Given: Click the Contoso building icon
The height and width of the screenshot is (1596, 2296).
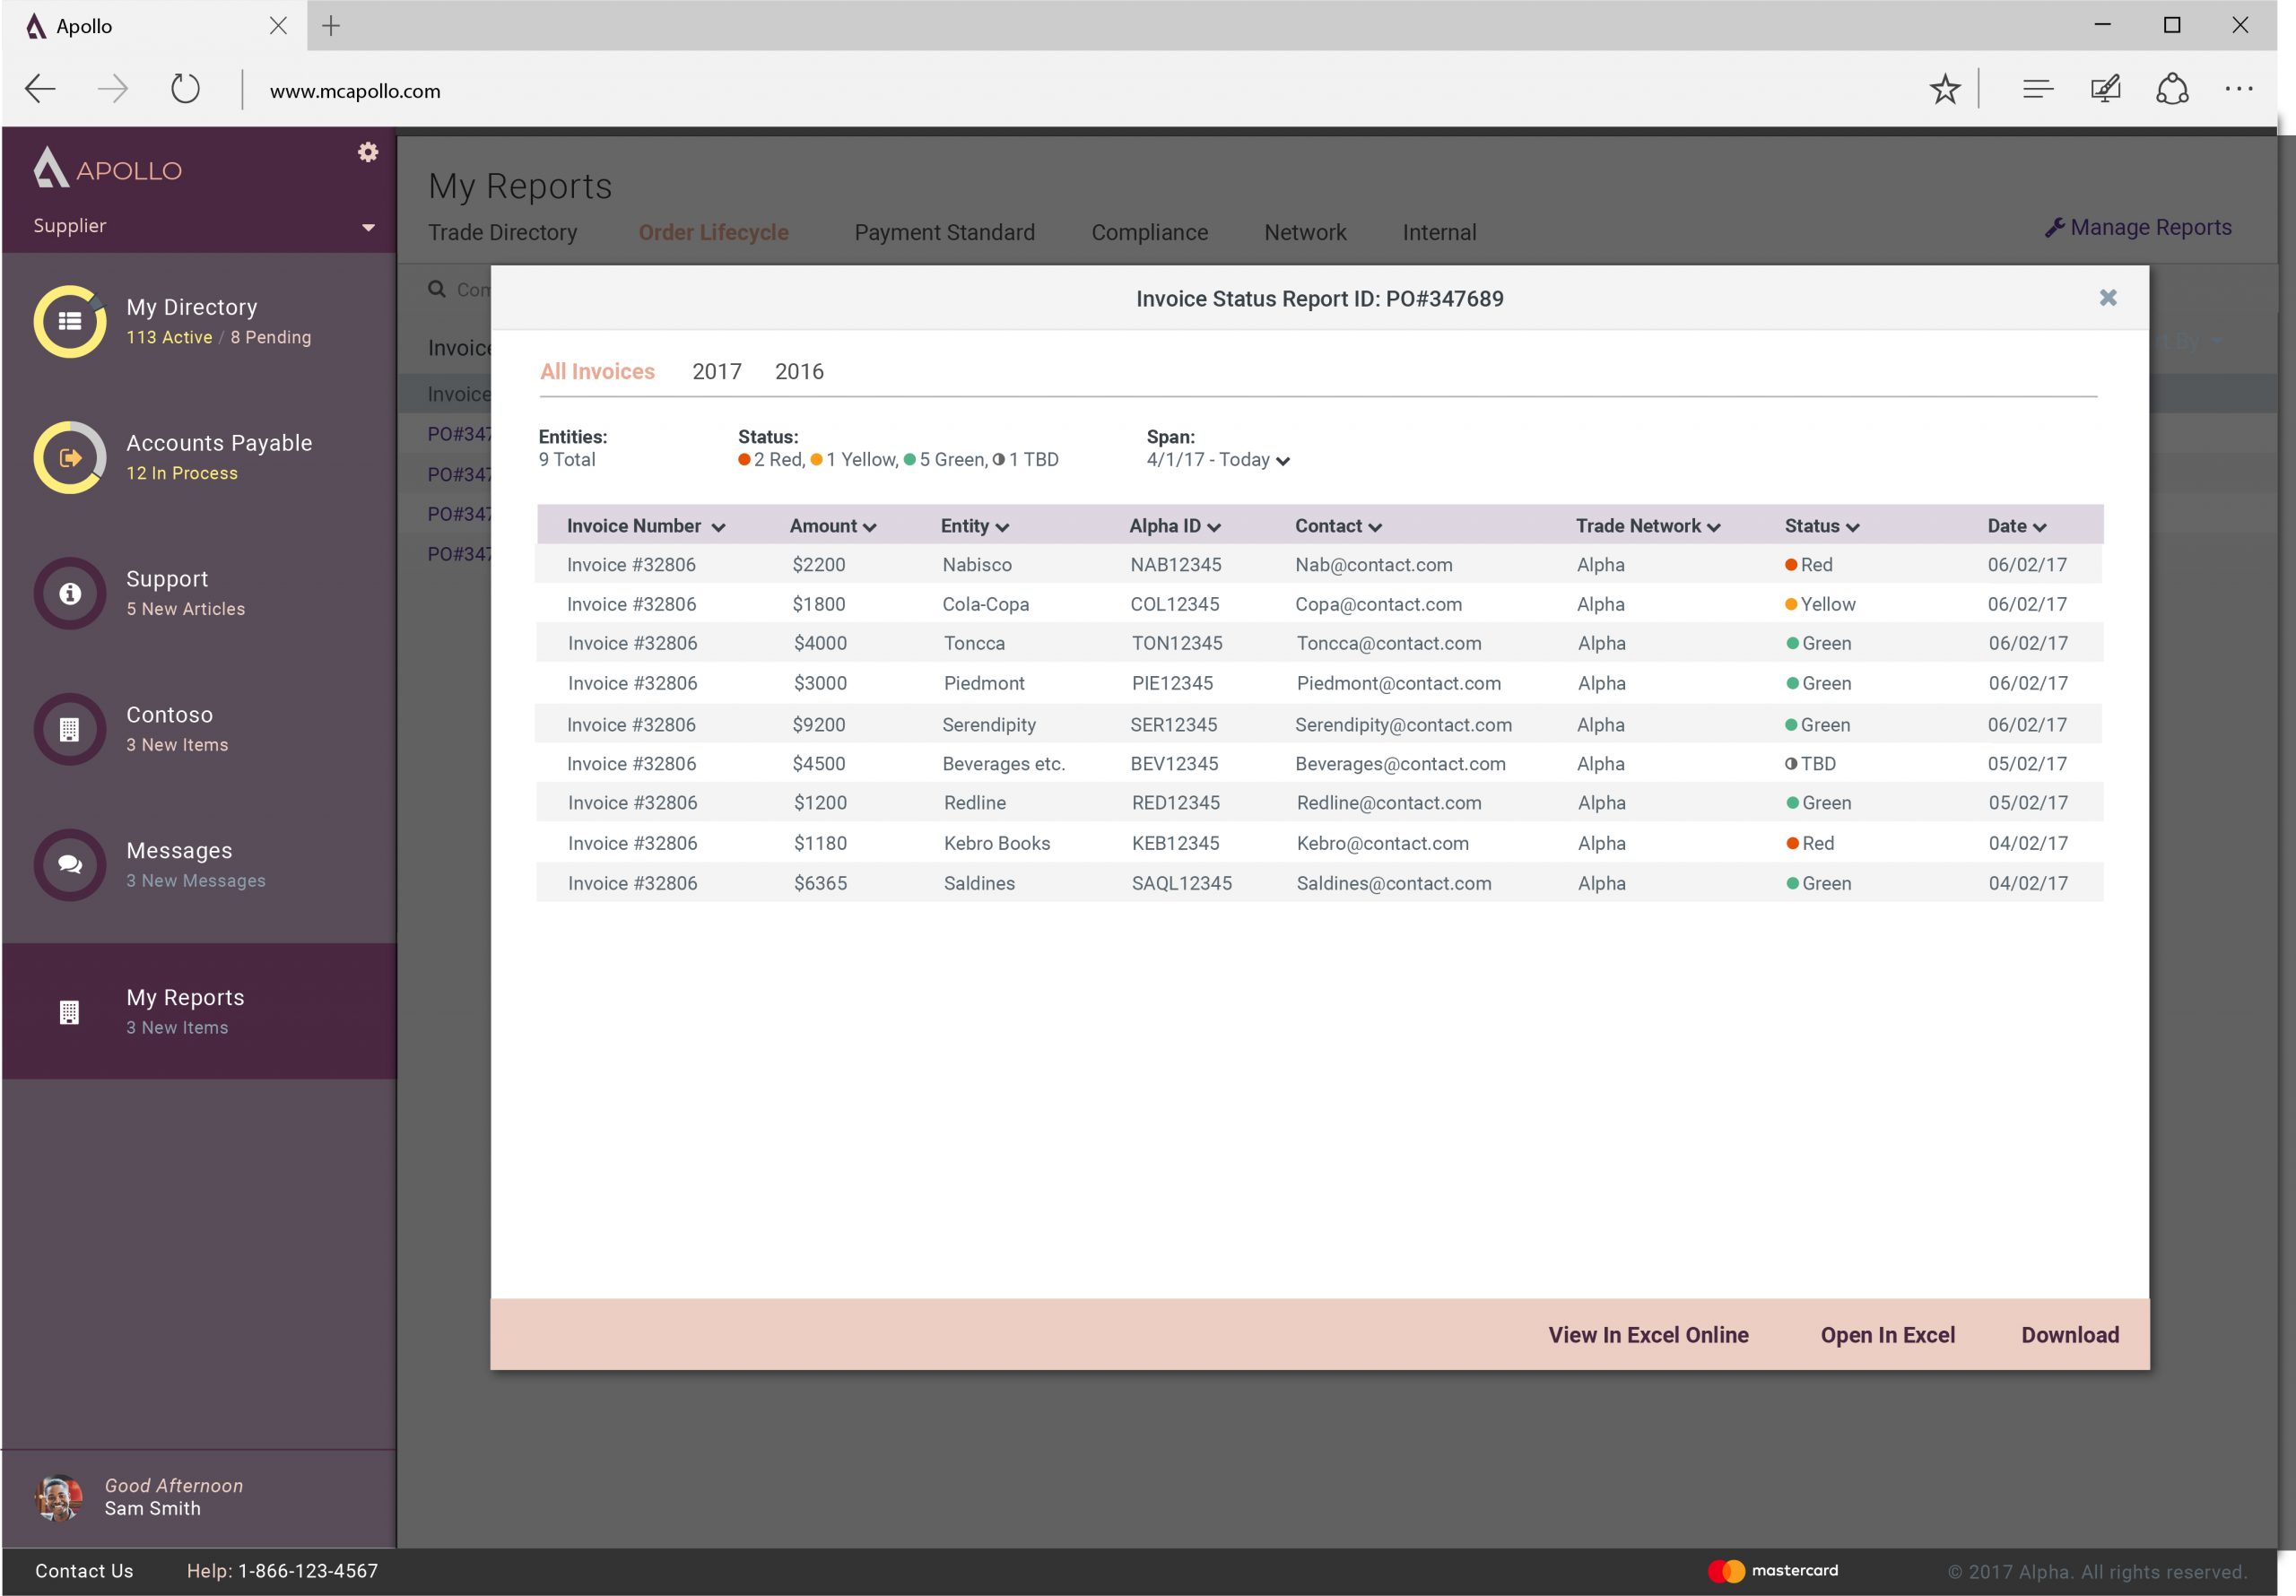Looking at the screenshot, I should point(69,729).
